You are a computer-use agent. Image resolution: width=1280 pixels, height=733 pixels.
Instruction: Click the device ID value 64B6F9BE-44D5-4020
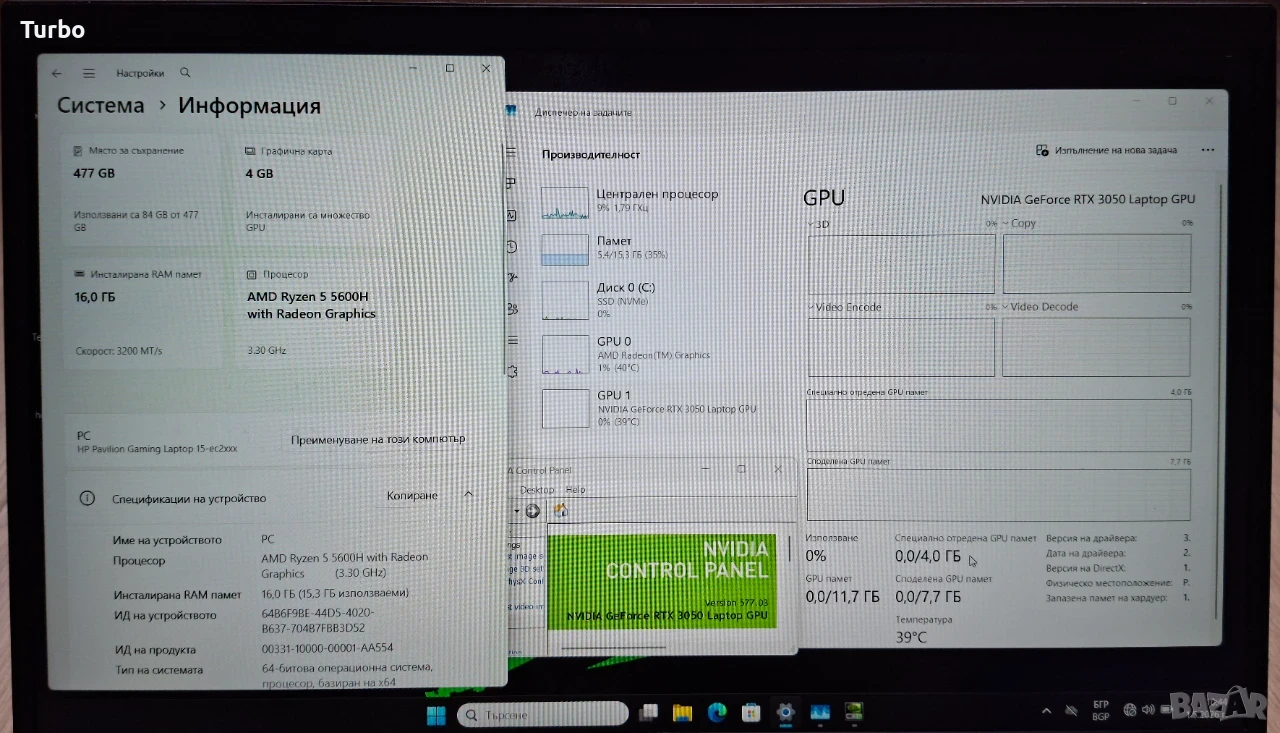coord(318,622)
